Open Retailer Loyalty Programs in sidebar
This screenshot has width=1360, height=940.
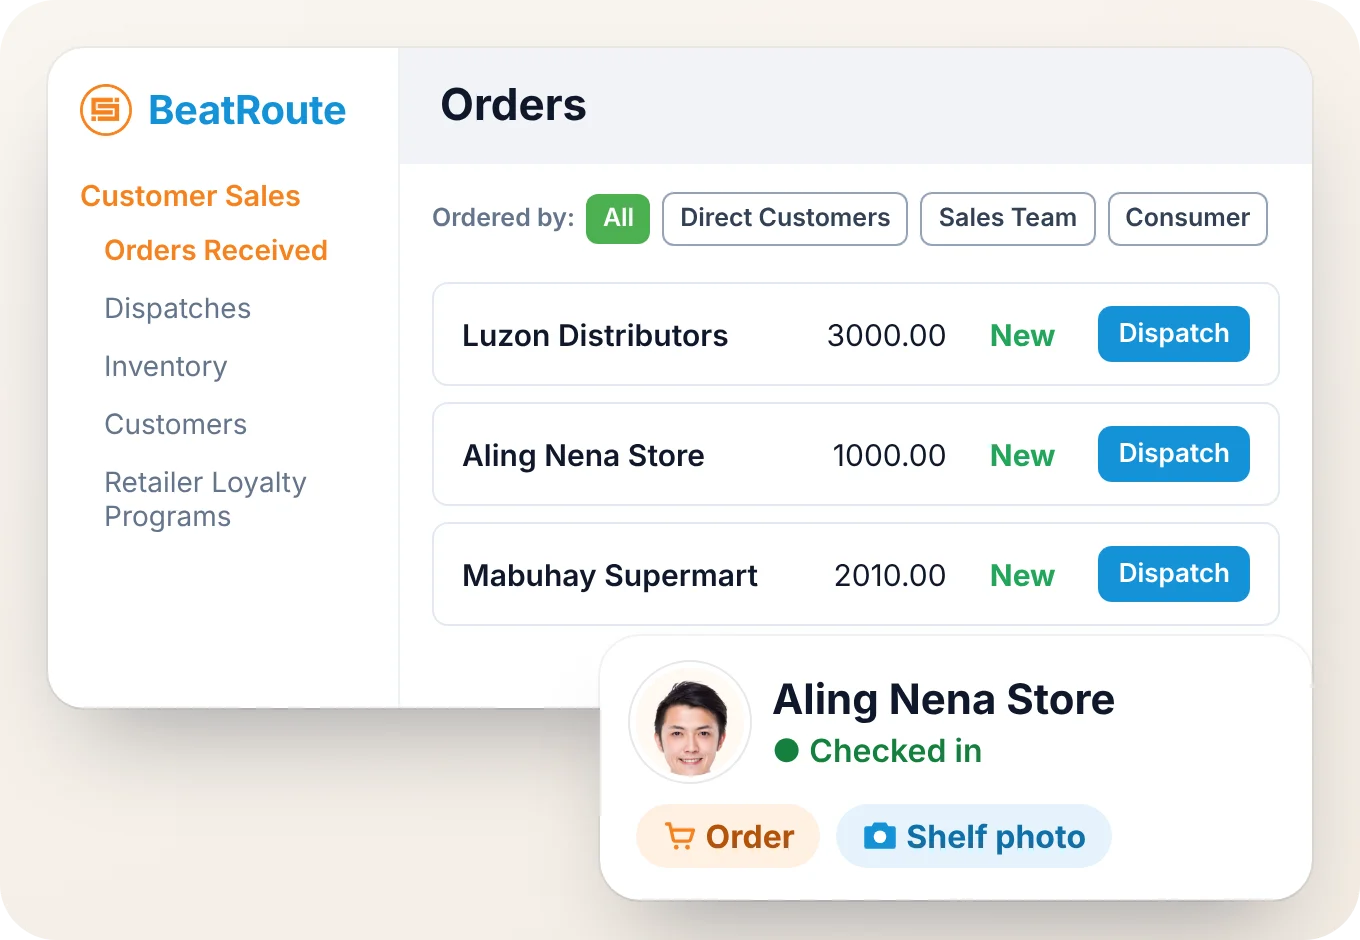point(206,499)
